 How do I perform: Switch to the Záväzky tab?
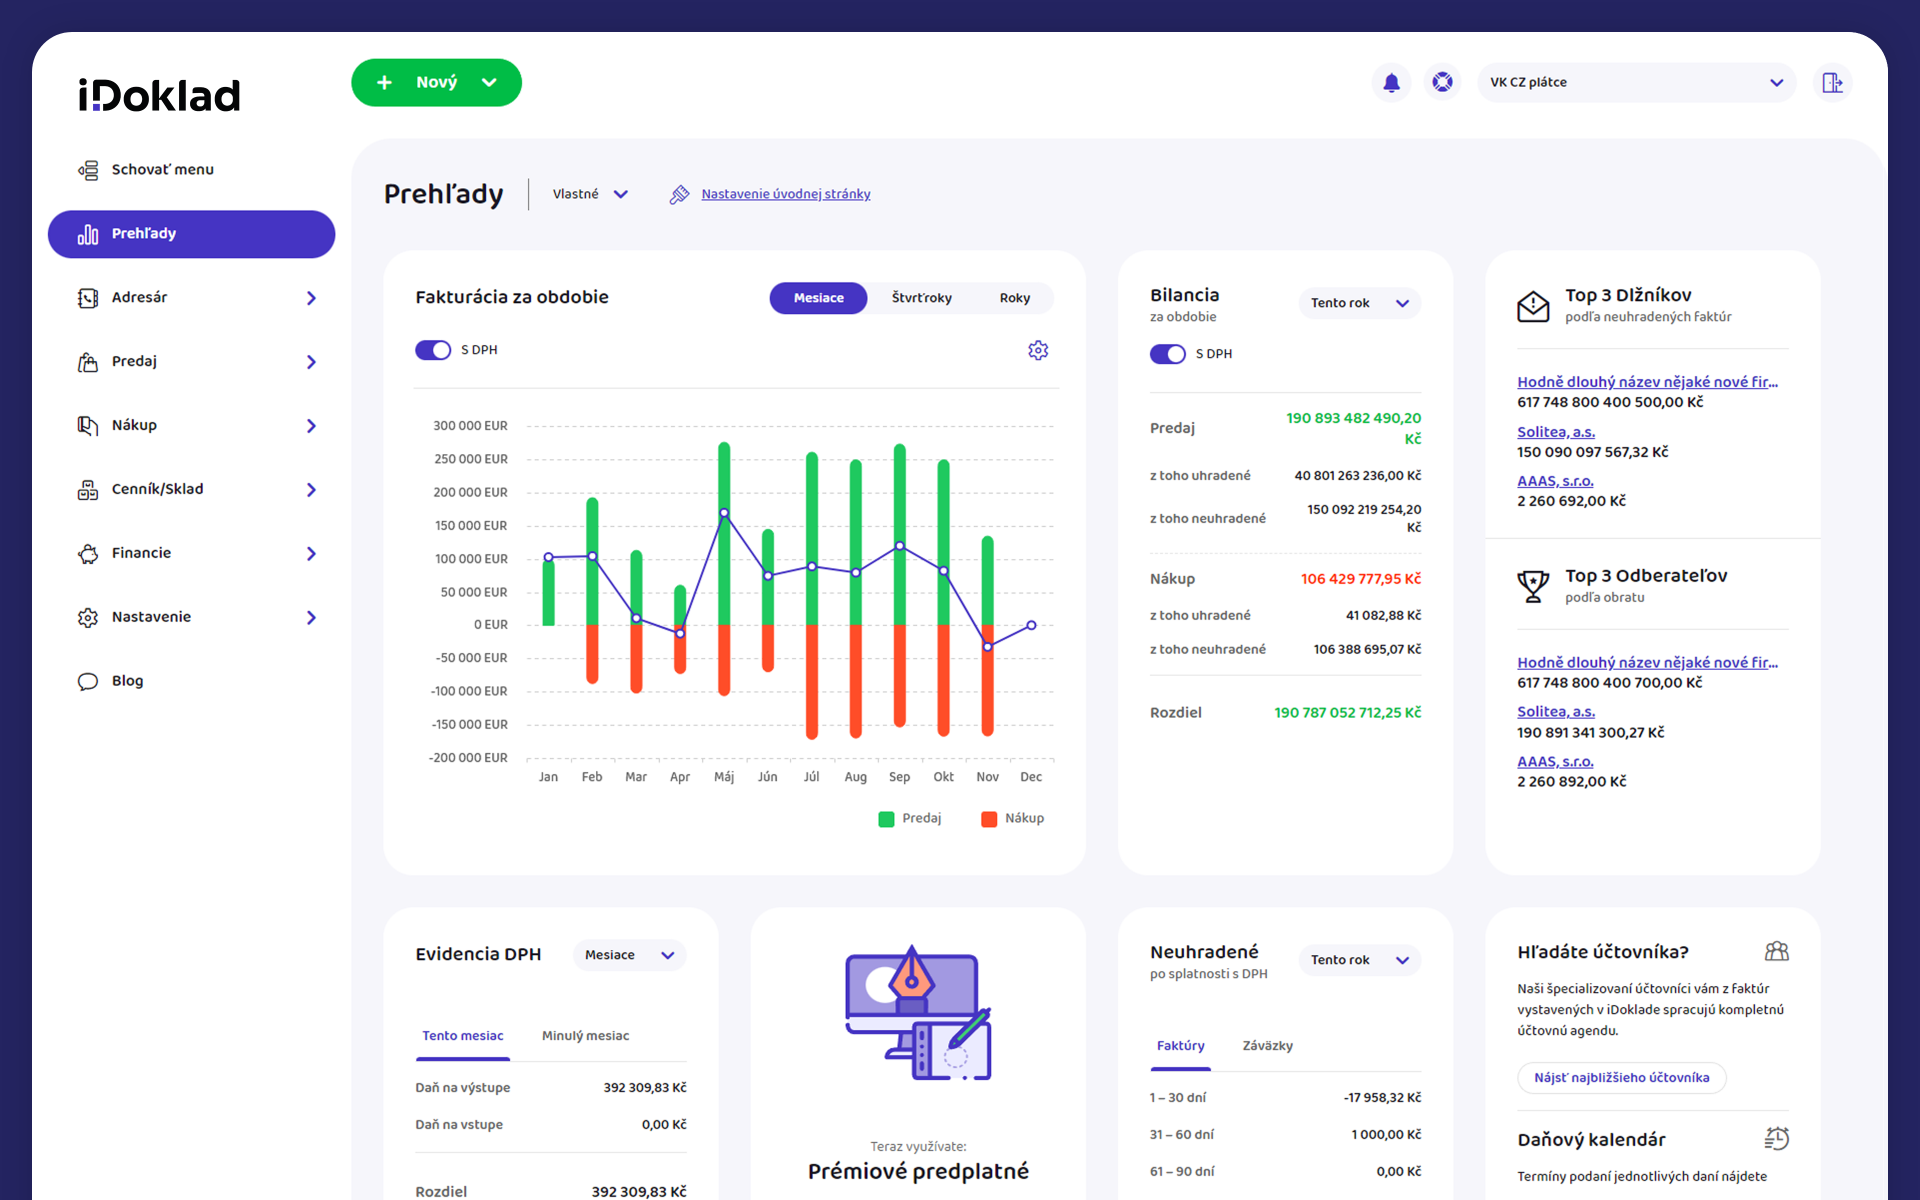tap(1267, 1046)
